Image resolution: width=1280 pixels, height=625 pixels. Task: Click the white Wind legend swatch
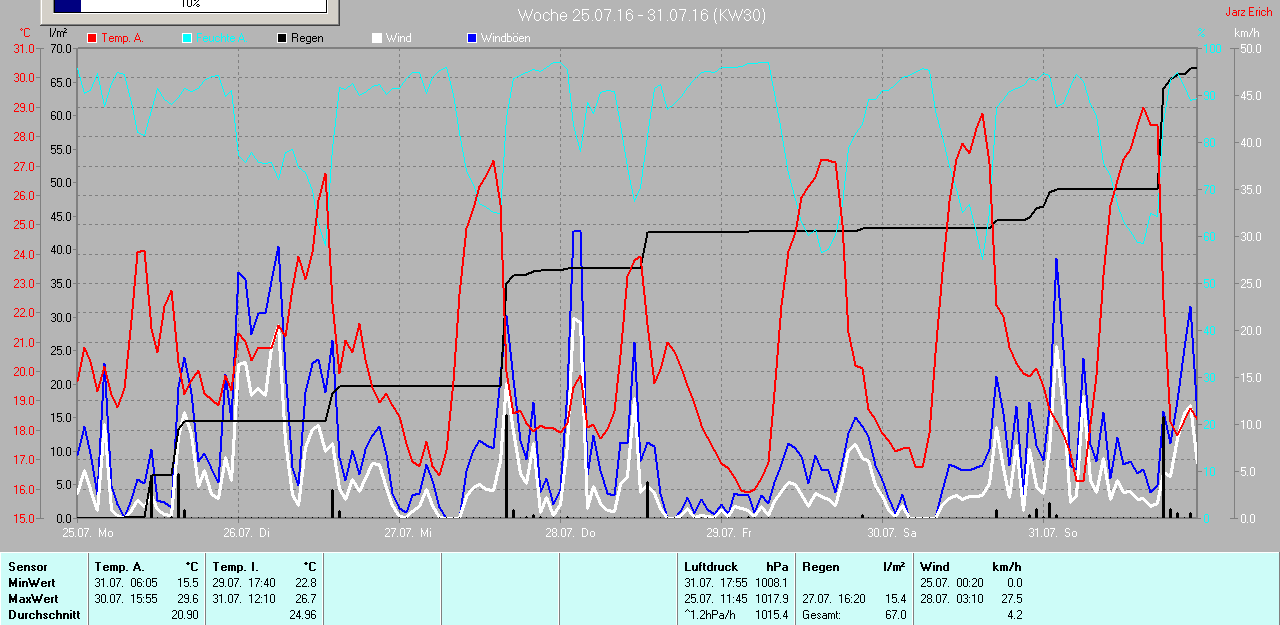[x=377, y=38]
